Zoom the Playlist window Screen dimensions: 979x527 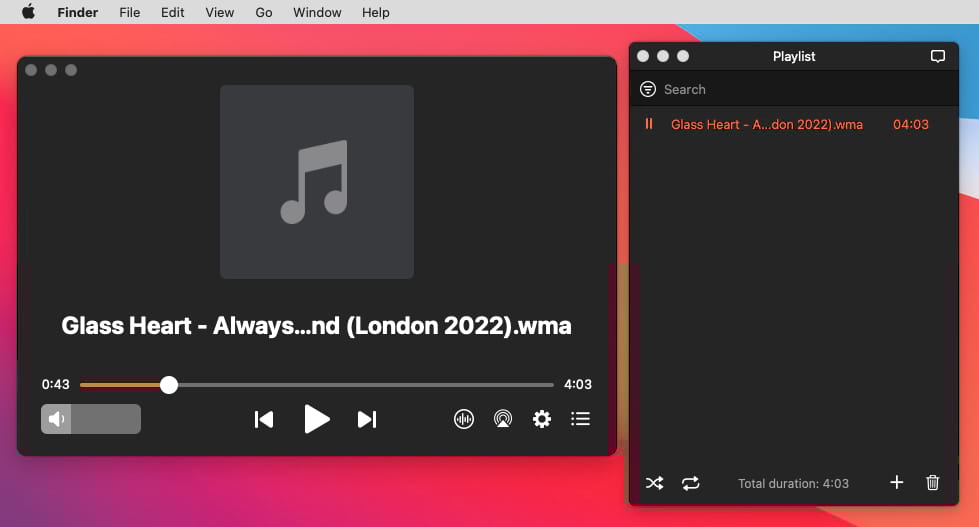tap(683, 56)
